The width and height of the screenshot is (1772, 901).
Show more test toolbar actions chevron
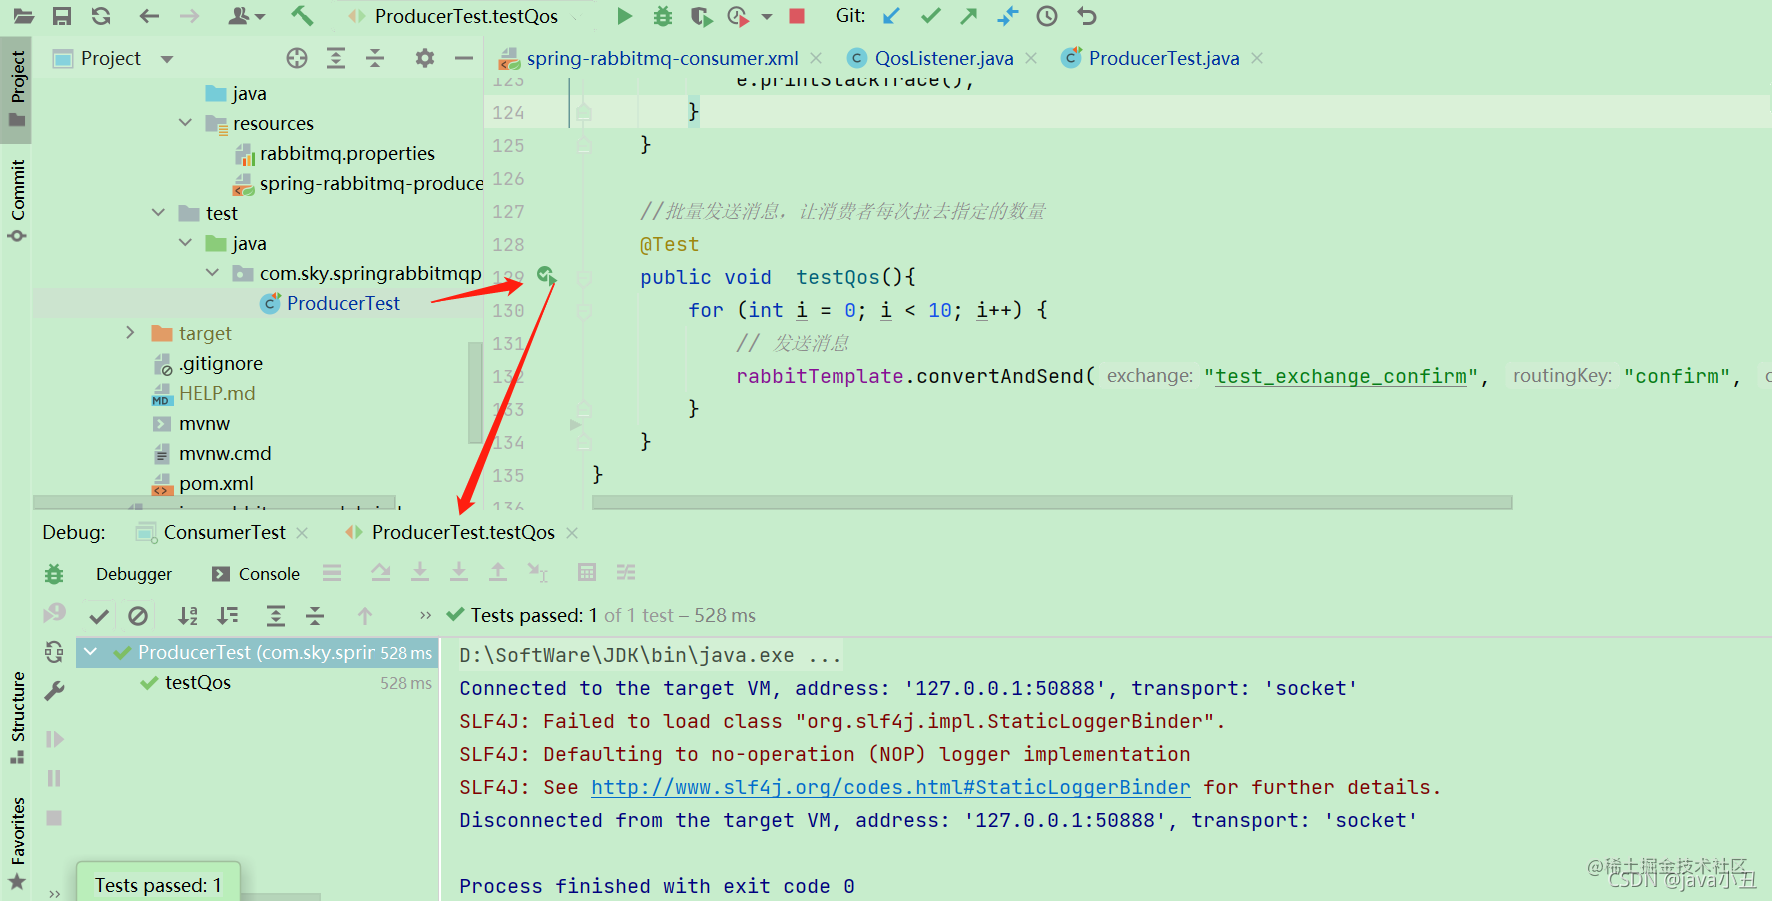pos(425,615)
